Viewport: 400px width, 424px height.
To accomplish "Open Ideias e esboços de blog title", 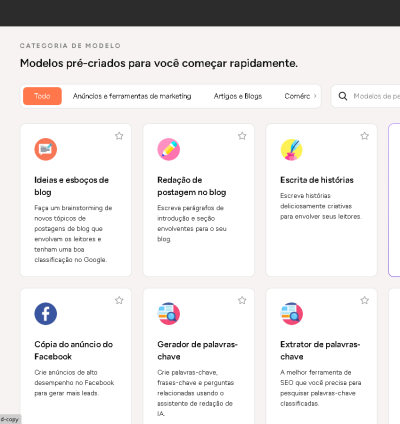I will [72, 186].
